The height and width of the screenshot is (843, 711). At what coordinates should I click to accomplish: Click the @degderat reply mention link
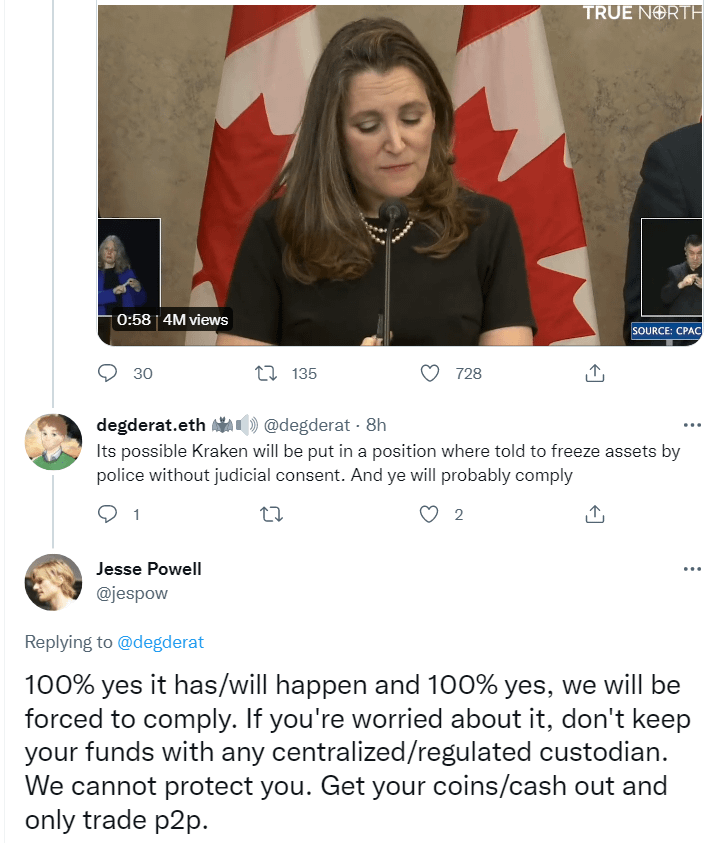tap(160, 642)
